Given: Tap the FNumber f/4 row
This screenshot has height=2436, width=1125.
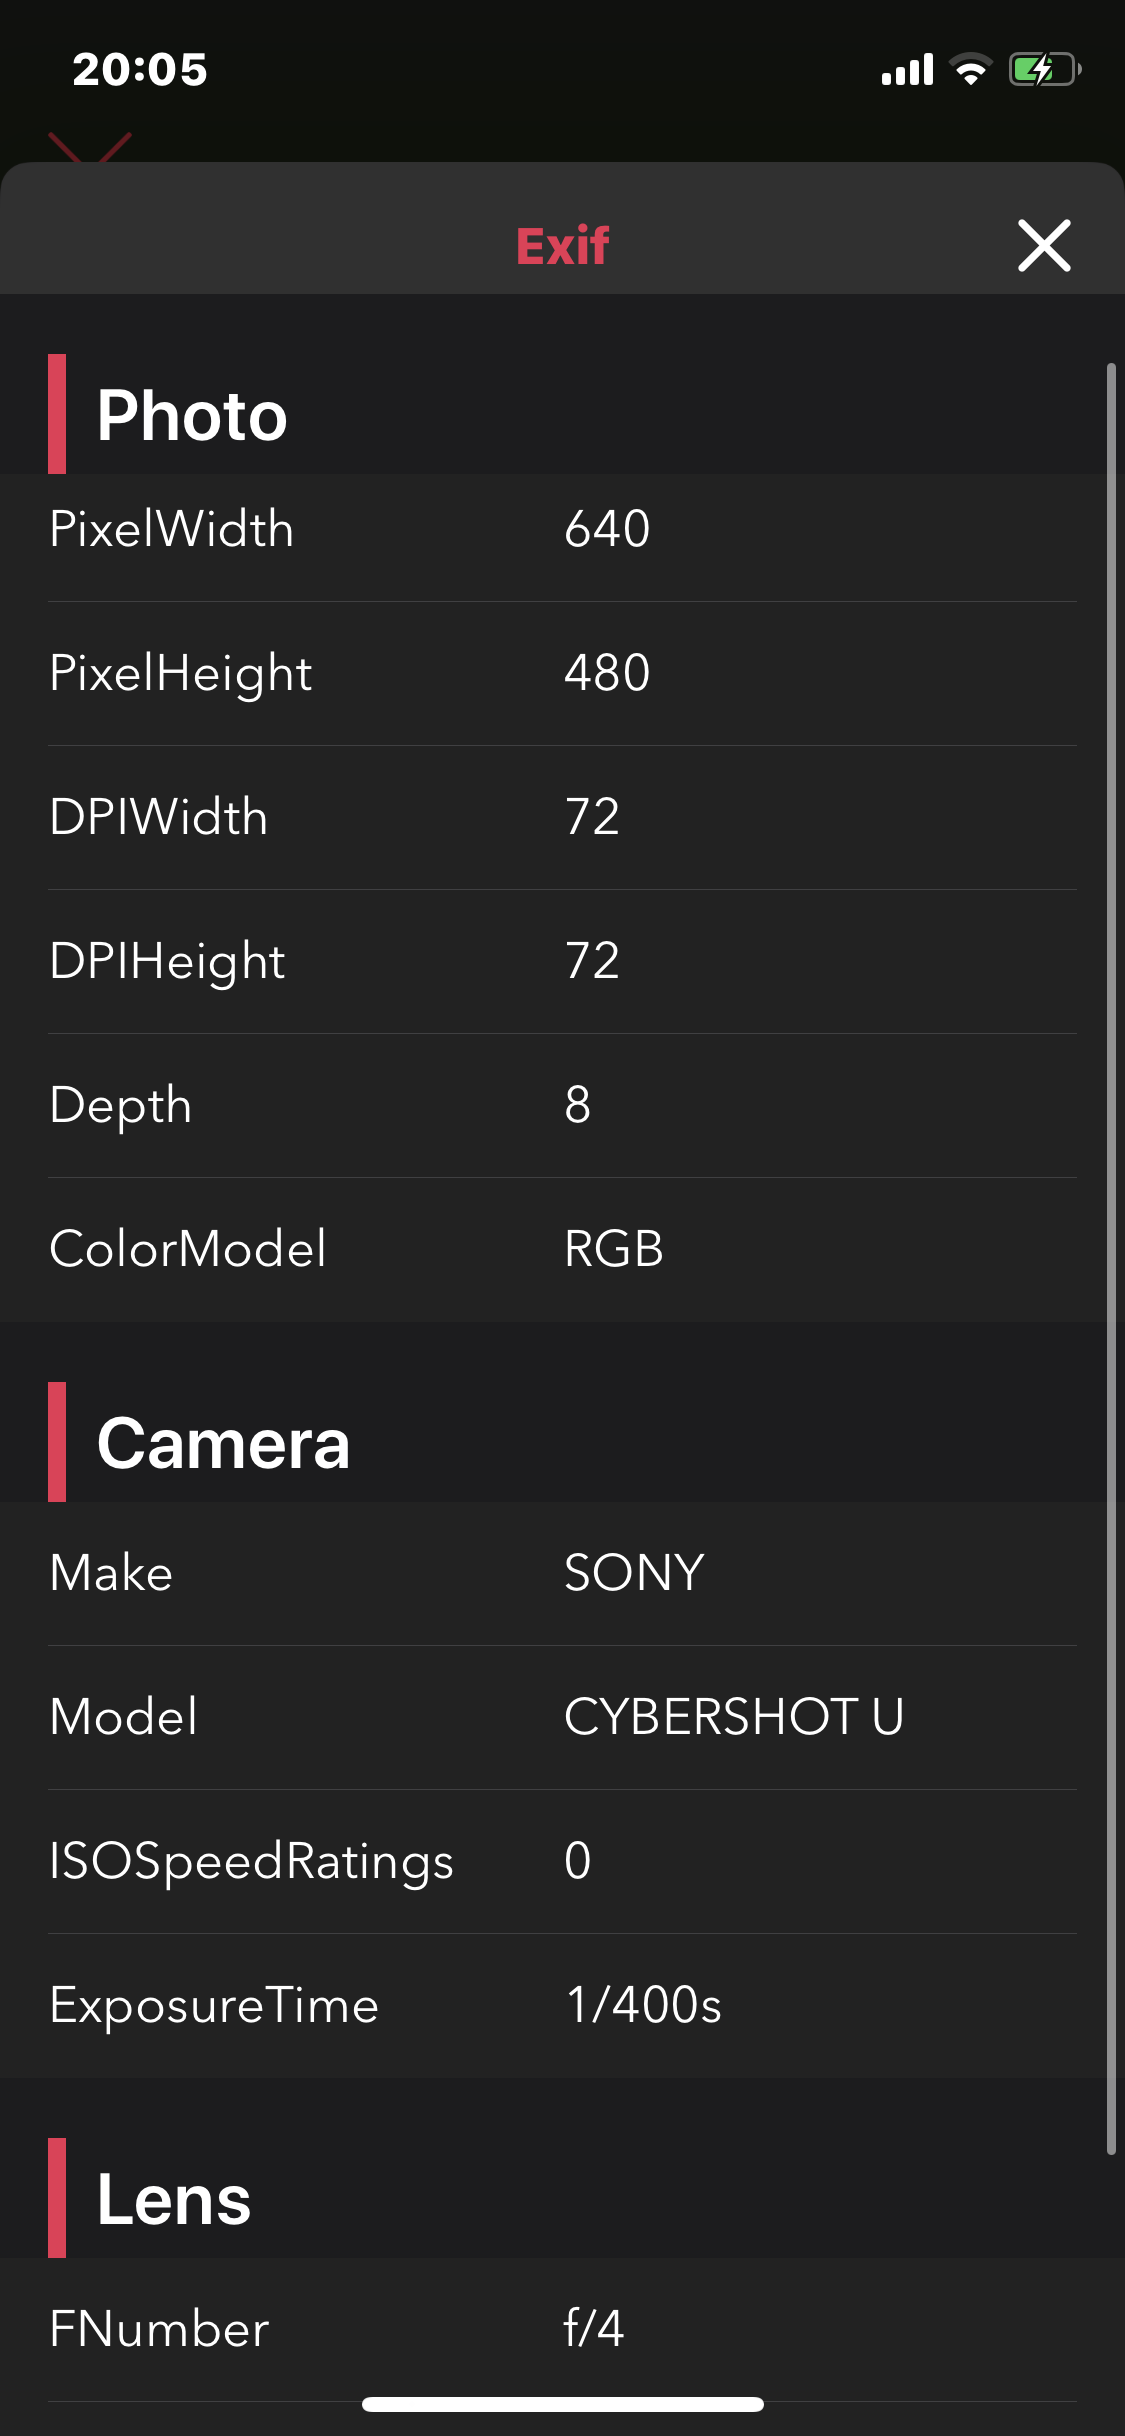Looking at the screenshot, I should pyautogui.click(x=562, y=2329).
